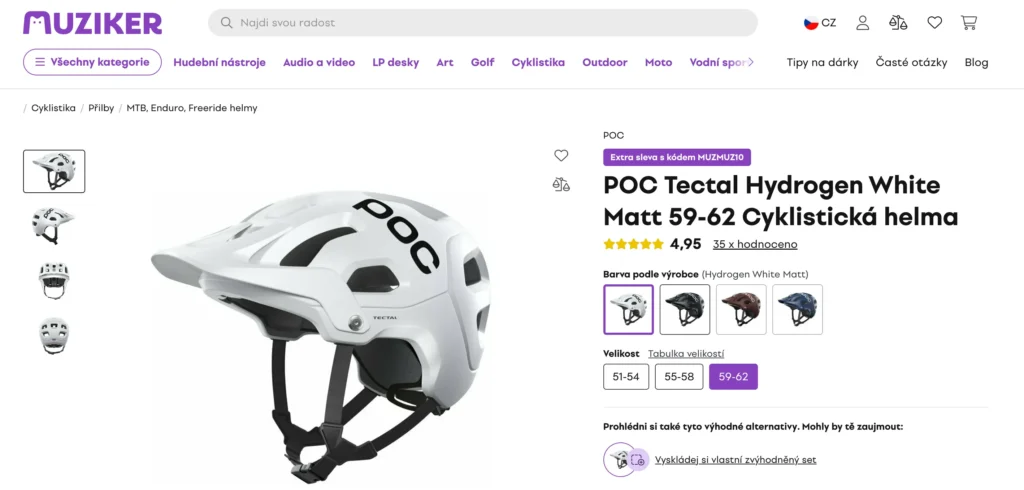This screenshot has height=490, width=1024.
Task: Open the wishlist heart in header
Action: [934, 22]
